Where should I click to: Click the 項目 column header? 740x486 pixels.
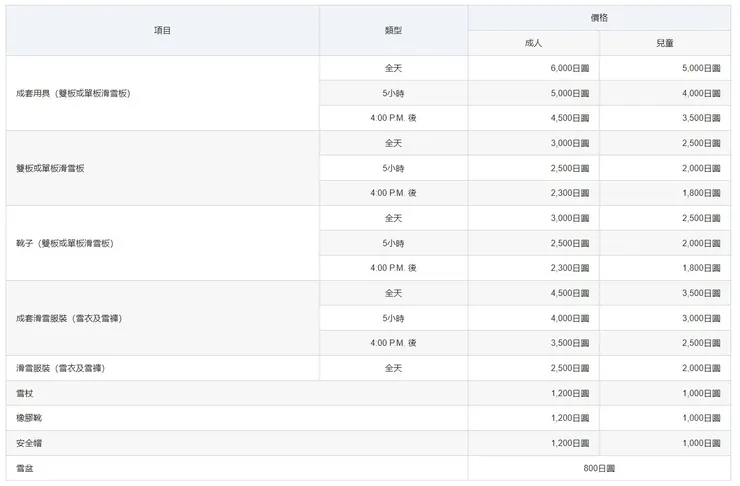point(162,30)
